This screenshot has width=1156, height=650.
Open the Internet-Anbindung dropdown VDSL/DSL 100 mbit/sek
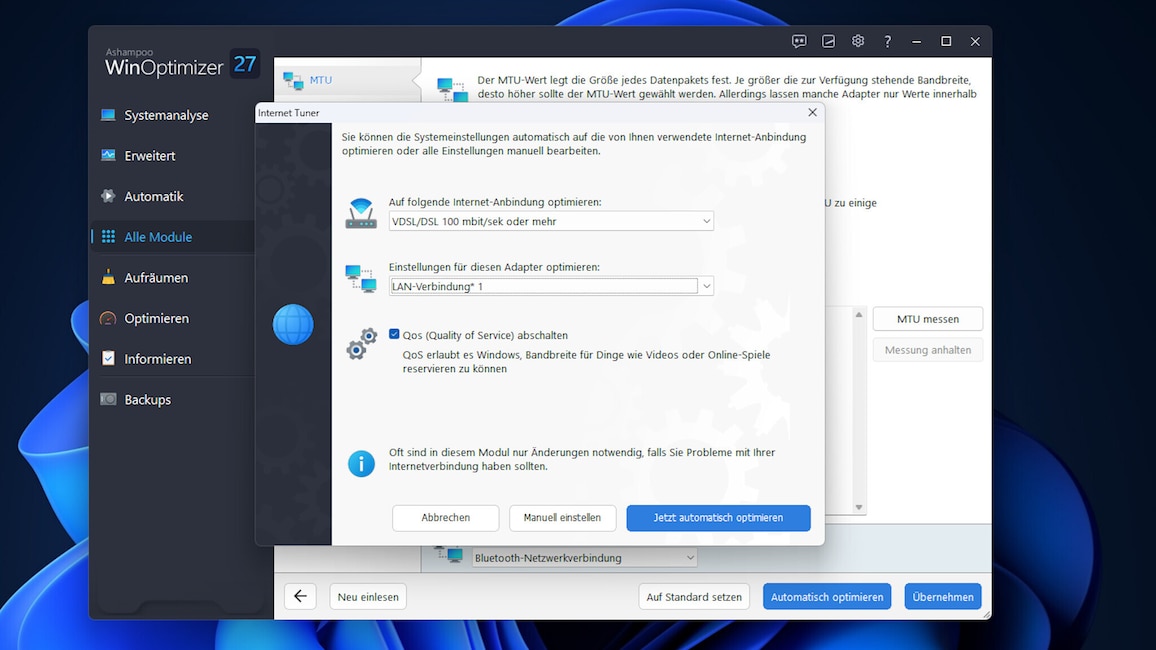click(x=551, y=221)
